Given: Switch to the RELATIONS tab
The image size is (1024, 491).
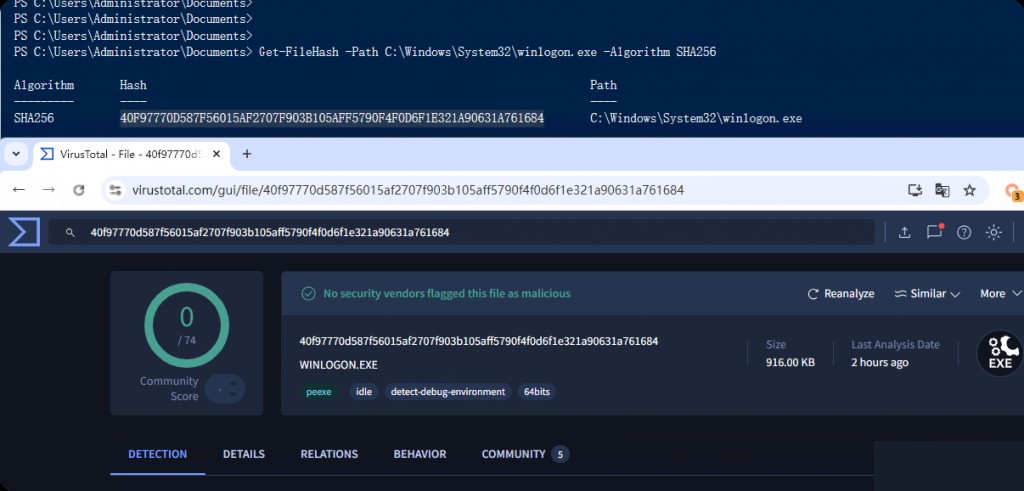Looking at the screenshot, I should (329, 454).
